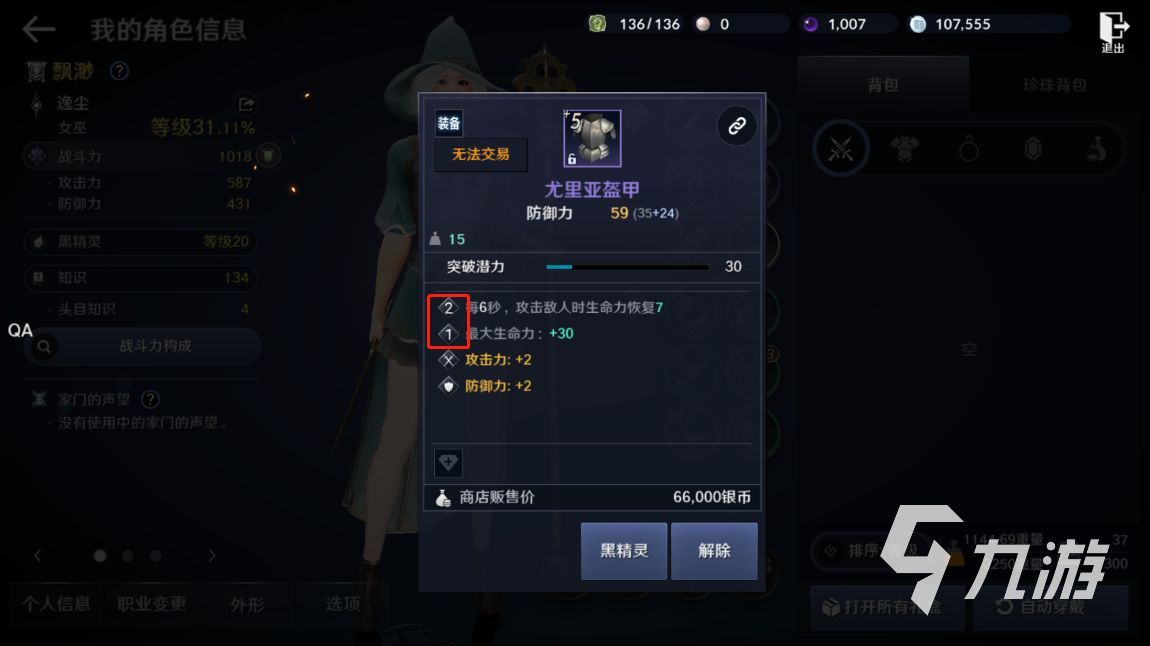The height and width of the screenshot is (646, 1150).
Task: Select the armor category filter icon
Action: tap(904, 150)
